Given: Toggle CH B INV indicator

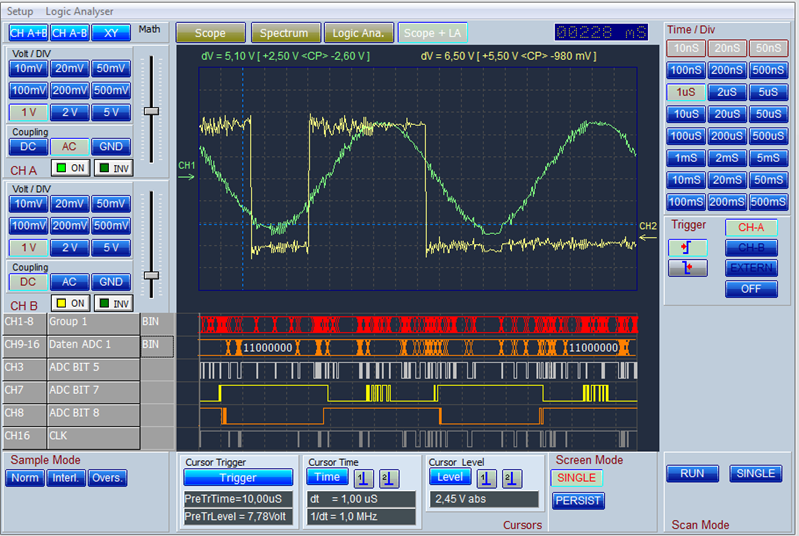Looking at the screenshot, I should [x=114, y=303].
